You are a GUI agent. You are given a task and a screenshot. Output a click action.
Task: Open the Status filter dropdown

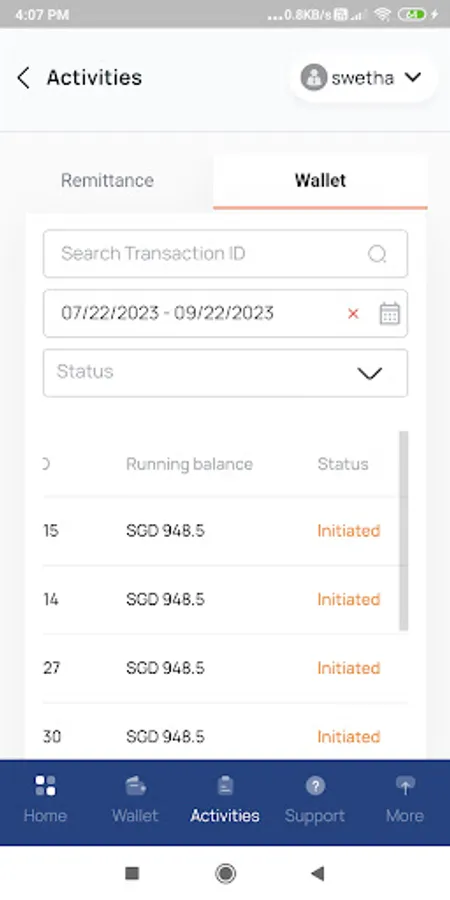225,373
